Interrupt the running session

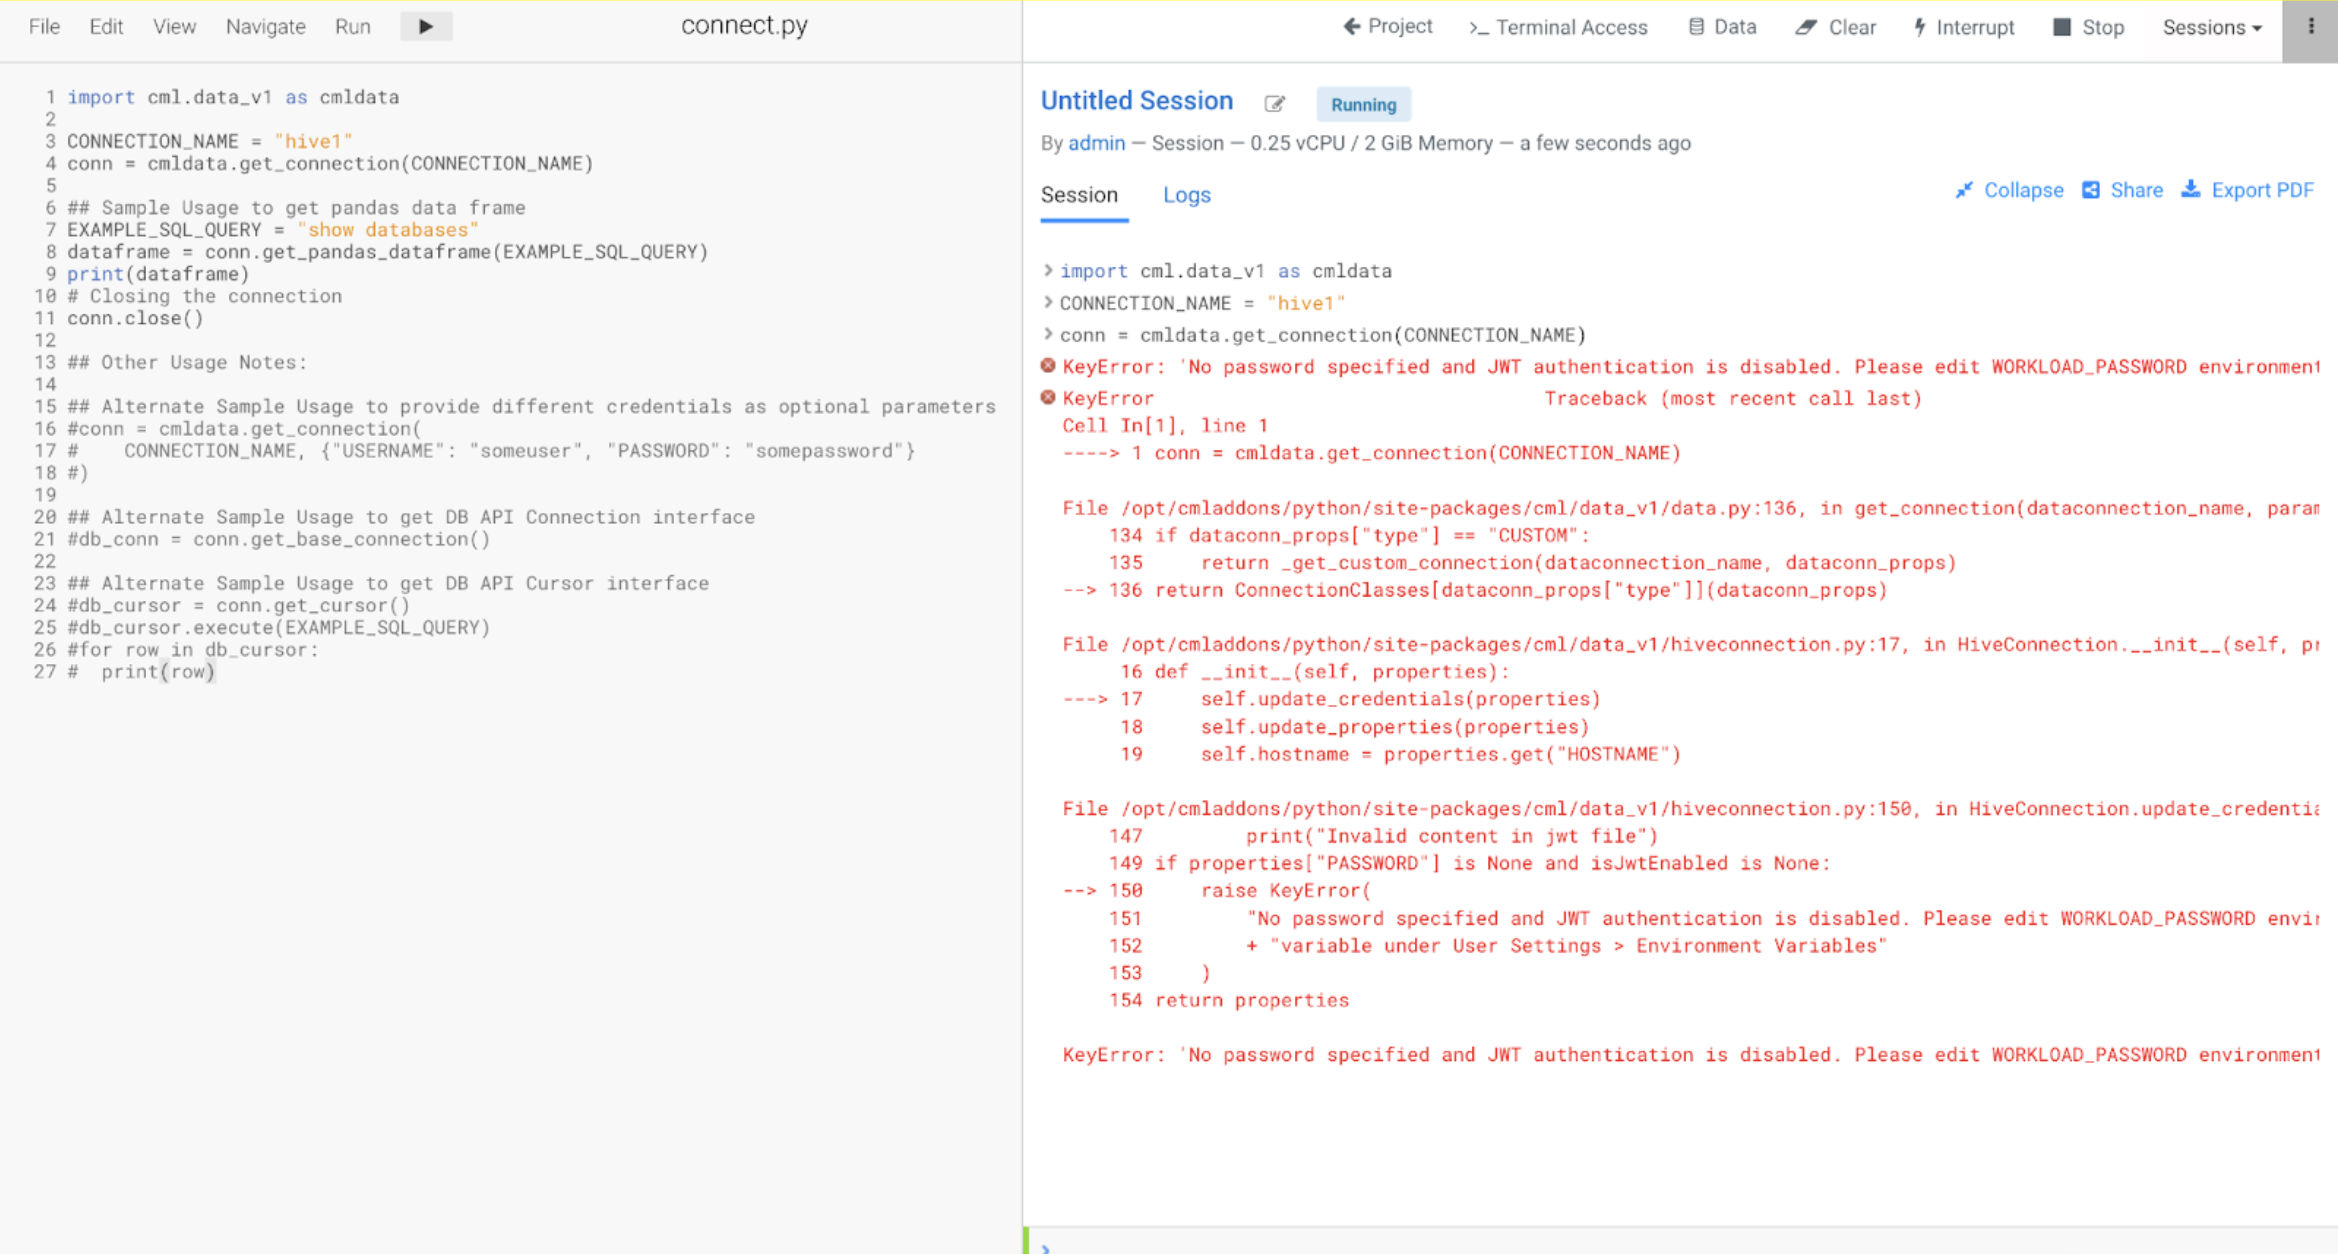click(1964, 27)
